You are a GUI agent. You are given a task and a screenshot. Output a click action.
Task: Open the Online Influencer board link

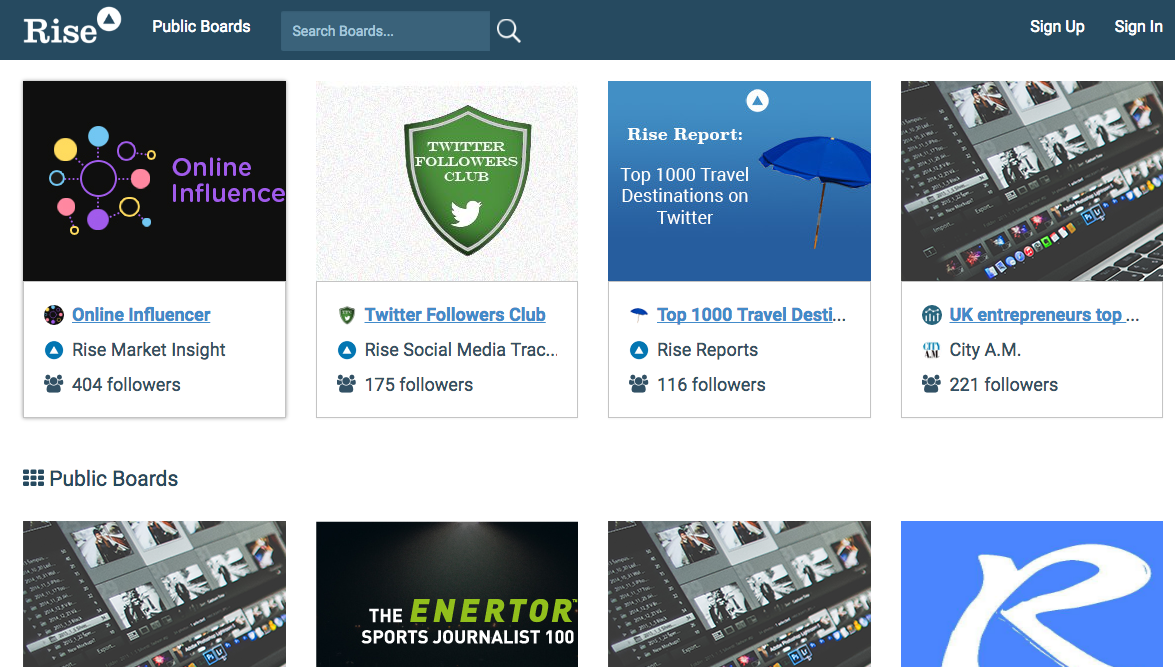141,315
